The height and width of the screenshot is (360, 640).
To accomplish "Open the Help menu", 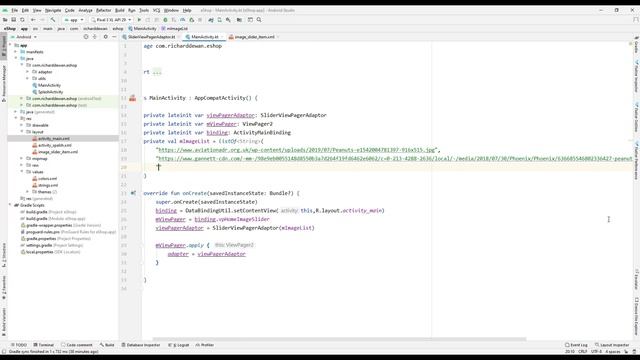I will pos(187,10).
